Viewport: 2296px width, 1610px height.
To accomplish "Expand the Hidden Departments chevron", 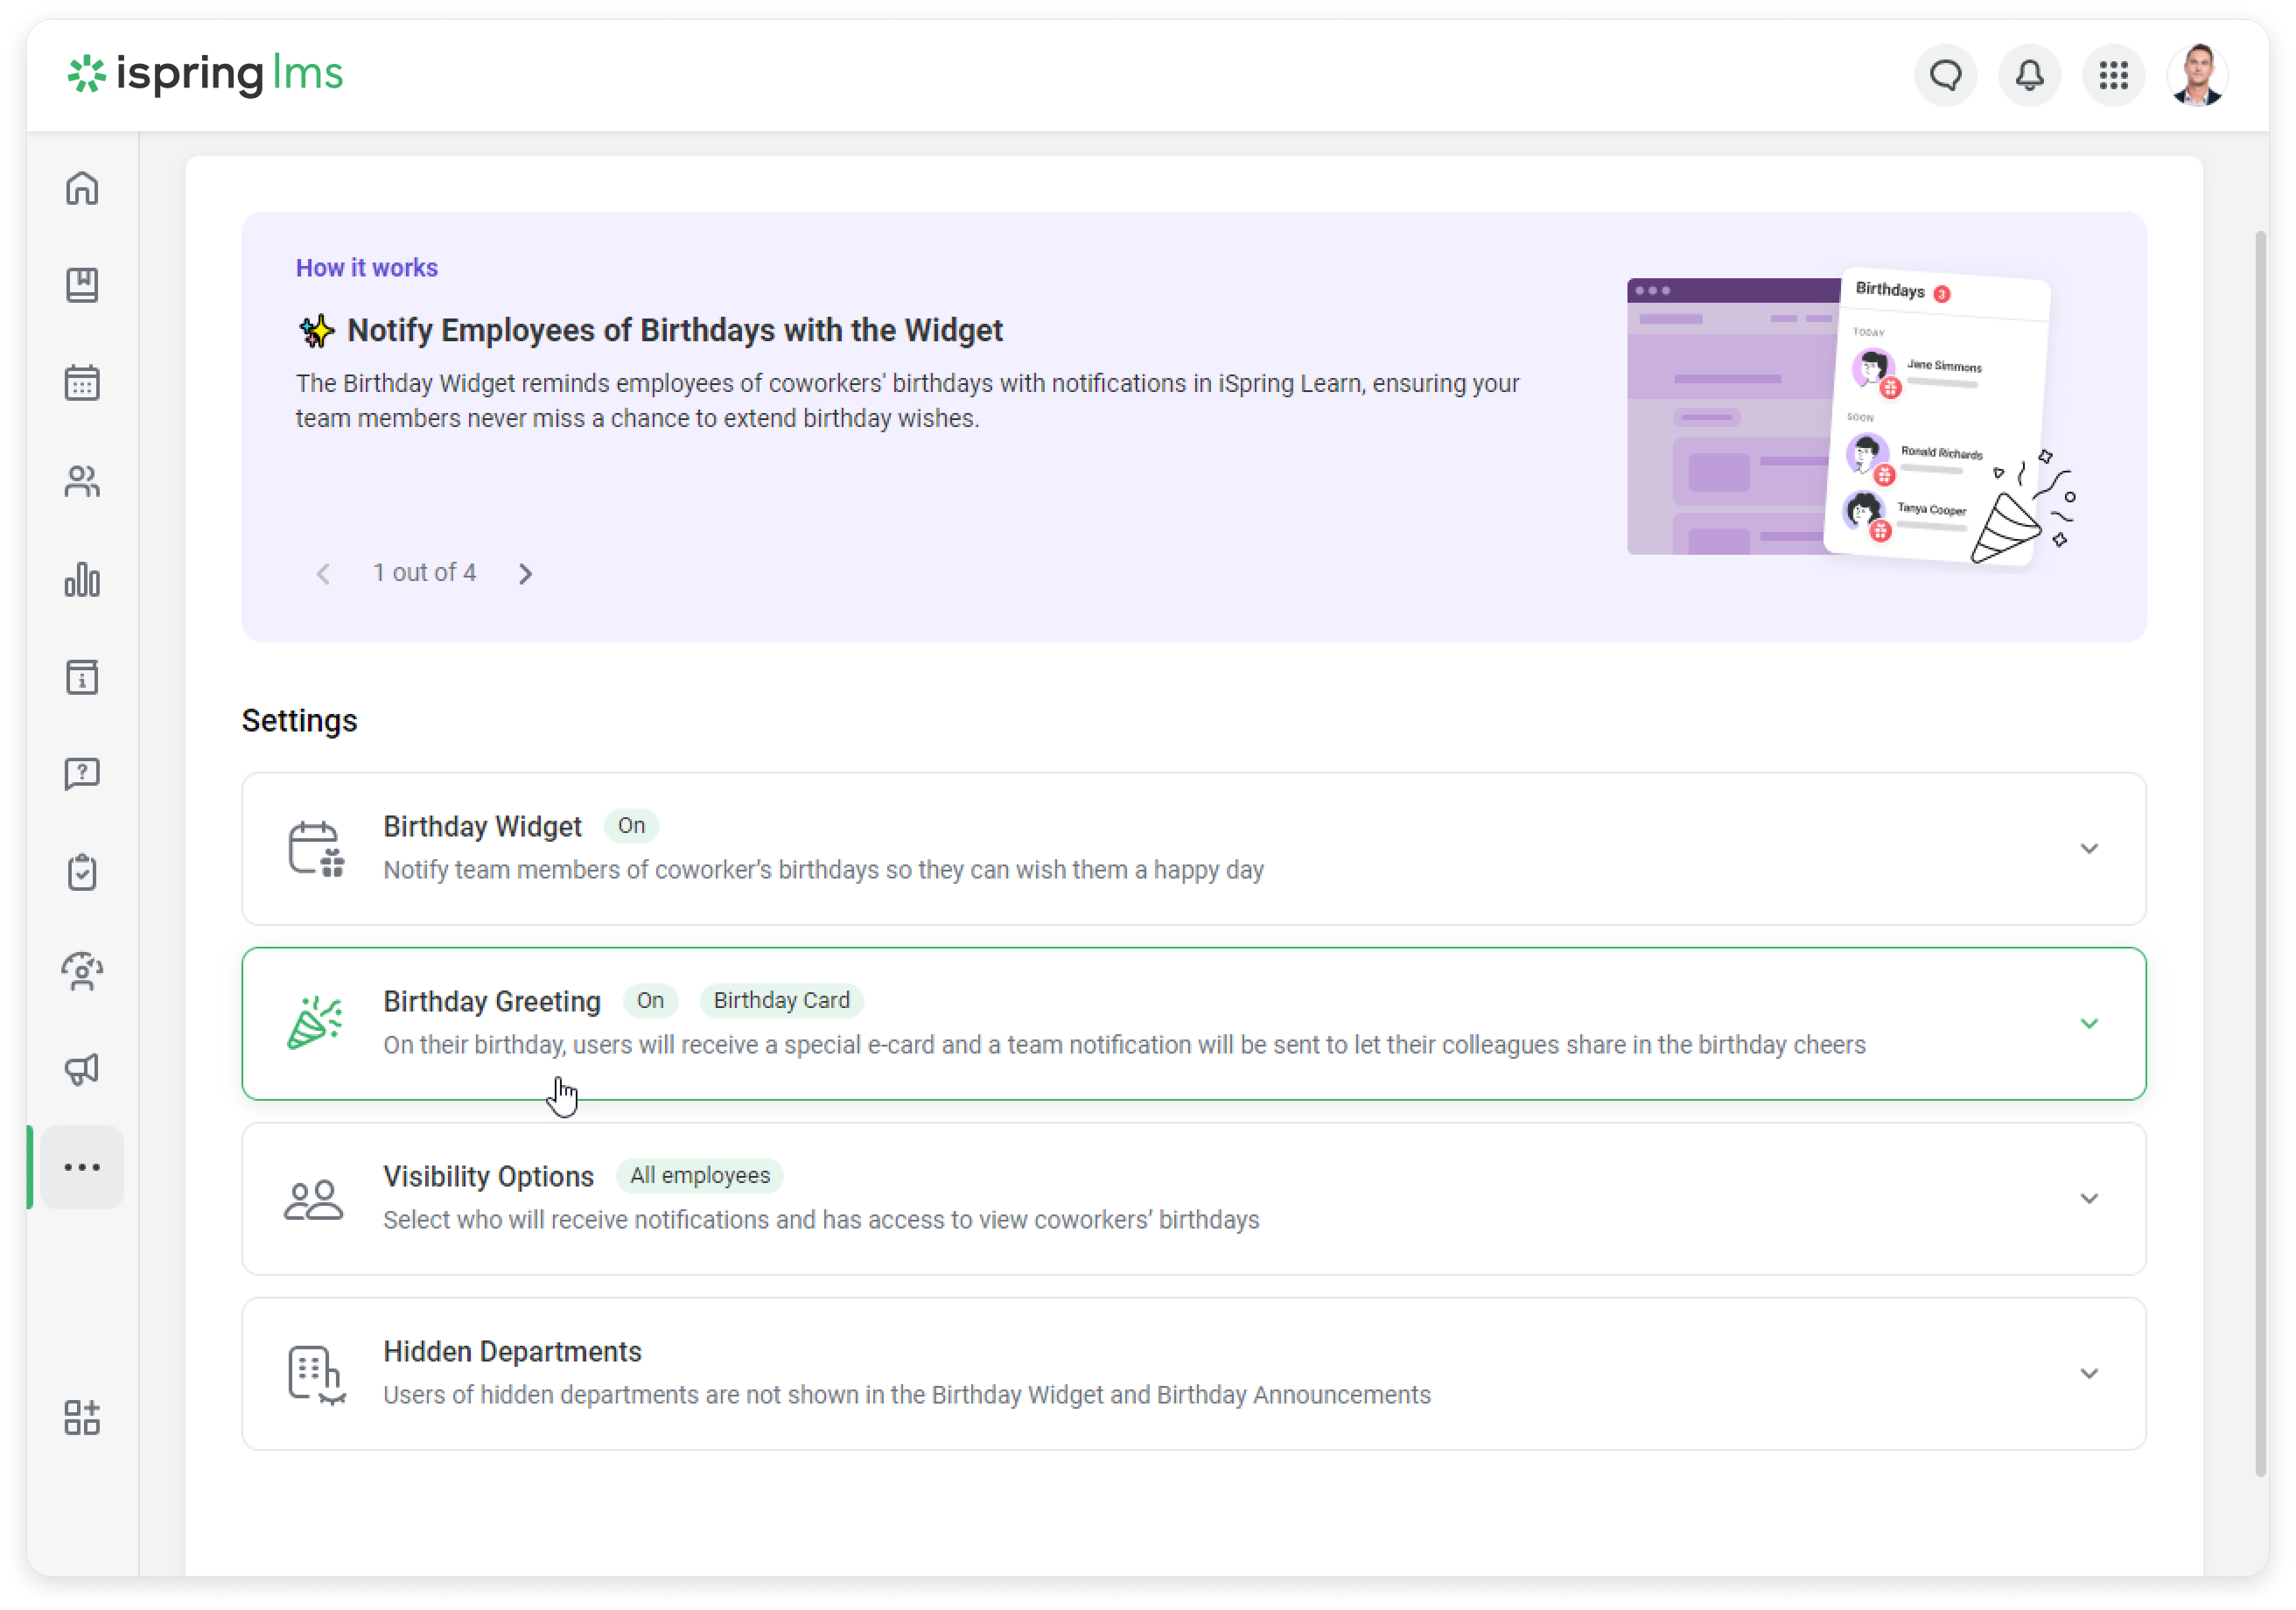I will (x=2088, y=1373).
